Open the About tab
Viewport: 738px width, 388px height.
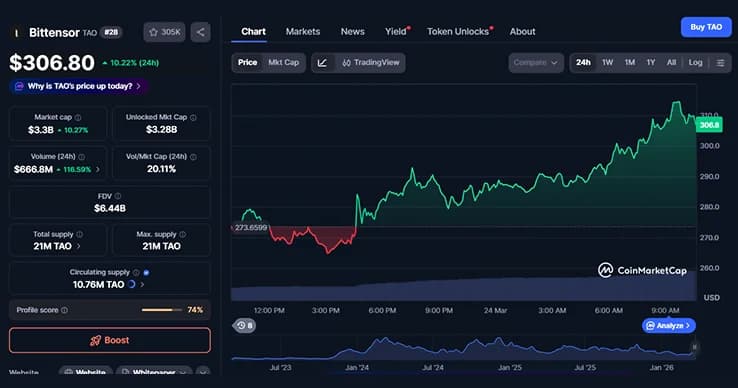[522, 32]
